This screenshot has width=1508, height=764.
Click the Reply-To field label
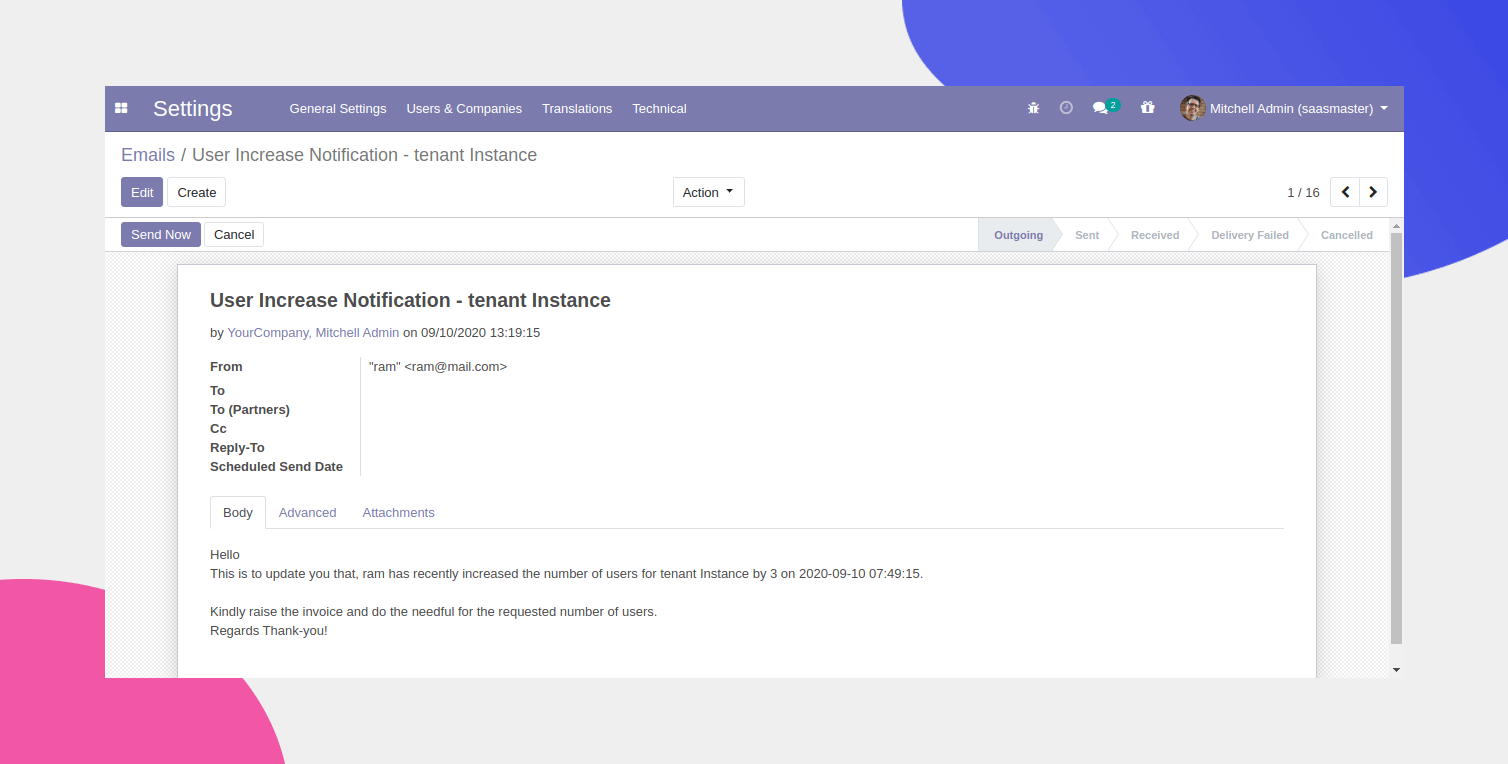[237, 448]
